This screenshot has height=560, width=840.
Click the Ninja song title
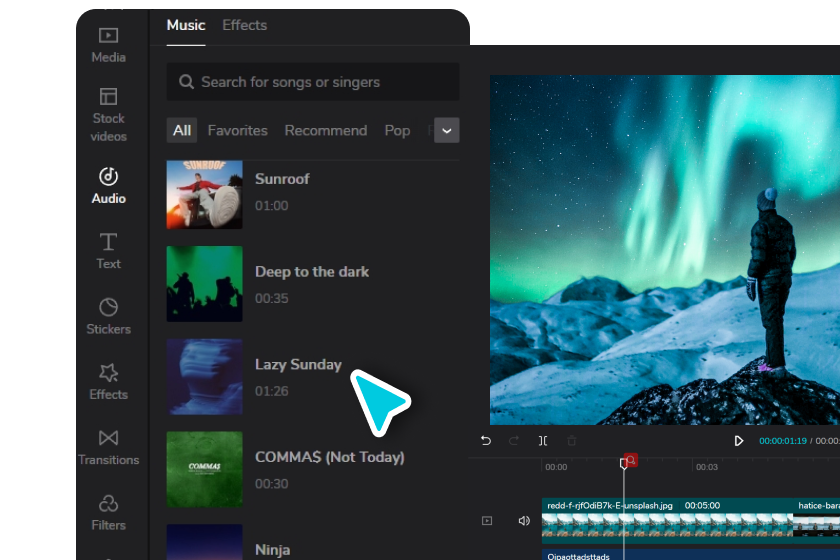click(273, 550)
